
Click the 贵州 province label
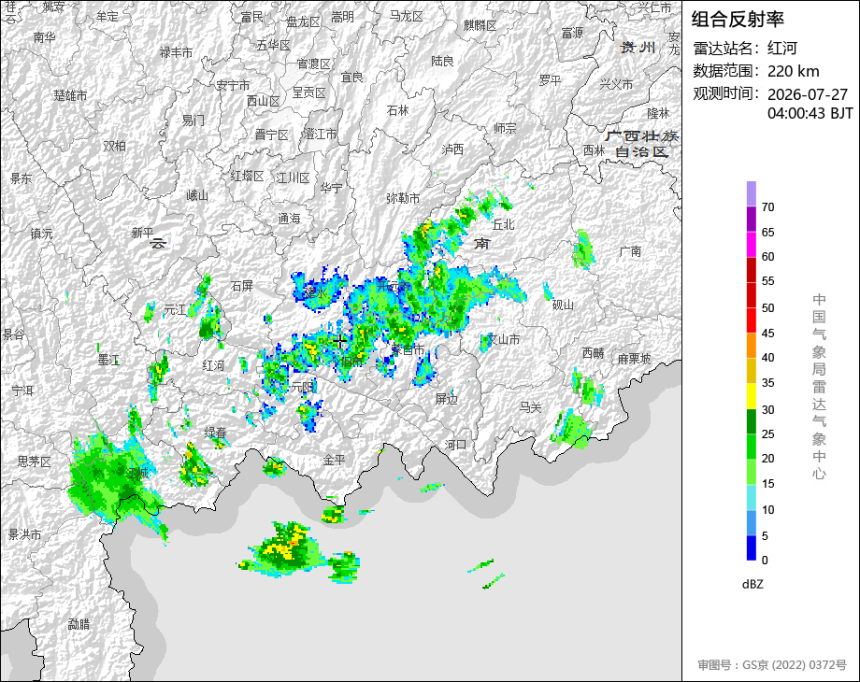[x=638, y=47]
